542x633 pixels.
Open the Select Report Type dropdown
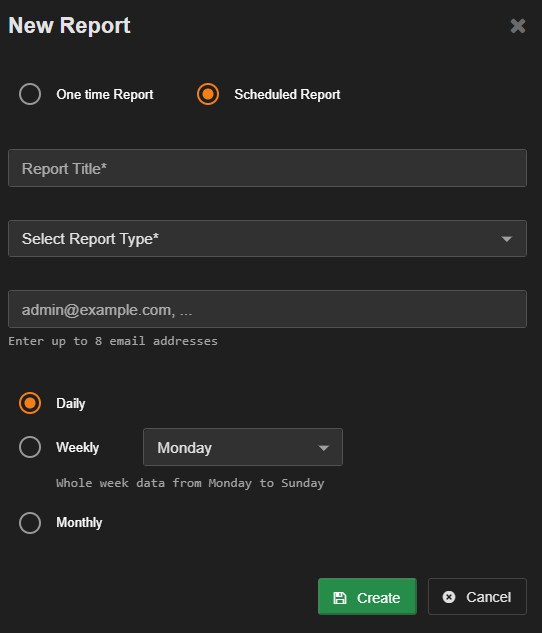[267, 239]
